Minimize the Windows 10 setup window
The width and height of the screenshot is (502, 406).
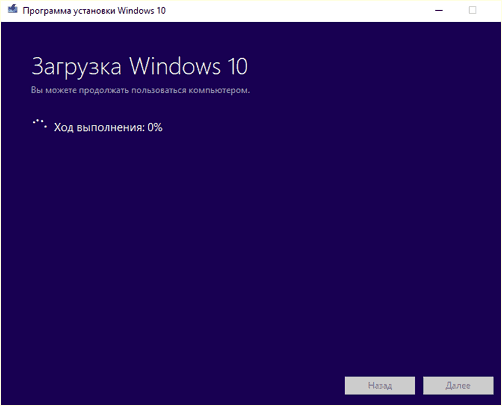tap(439, 10)
